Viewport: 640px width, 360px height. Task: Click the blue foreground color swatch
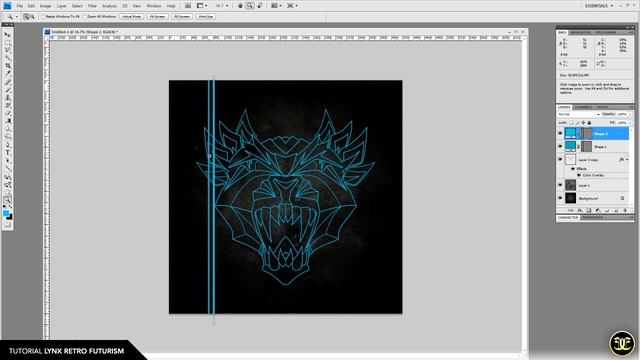tap(6, 213)
